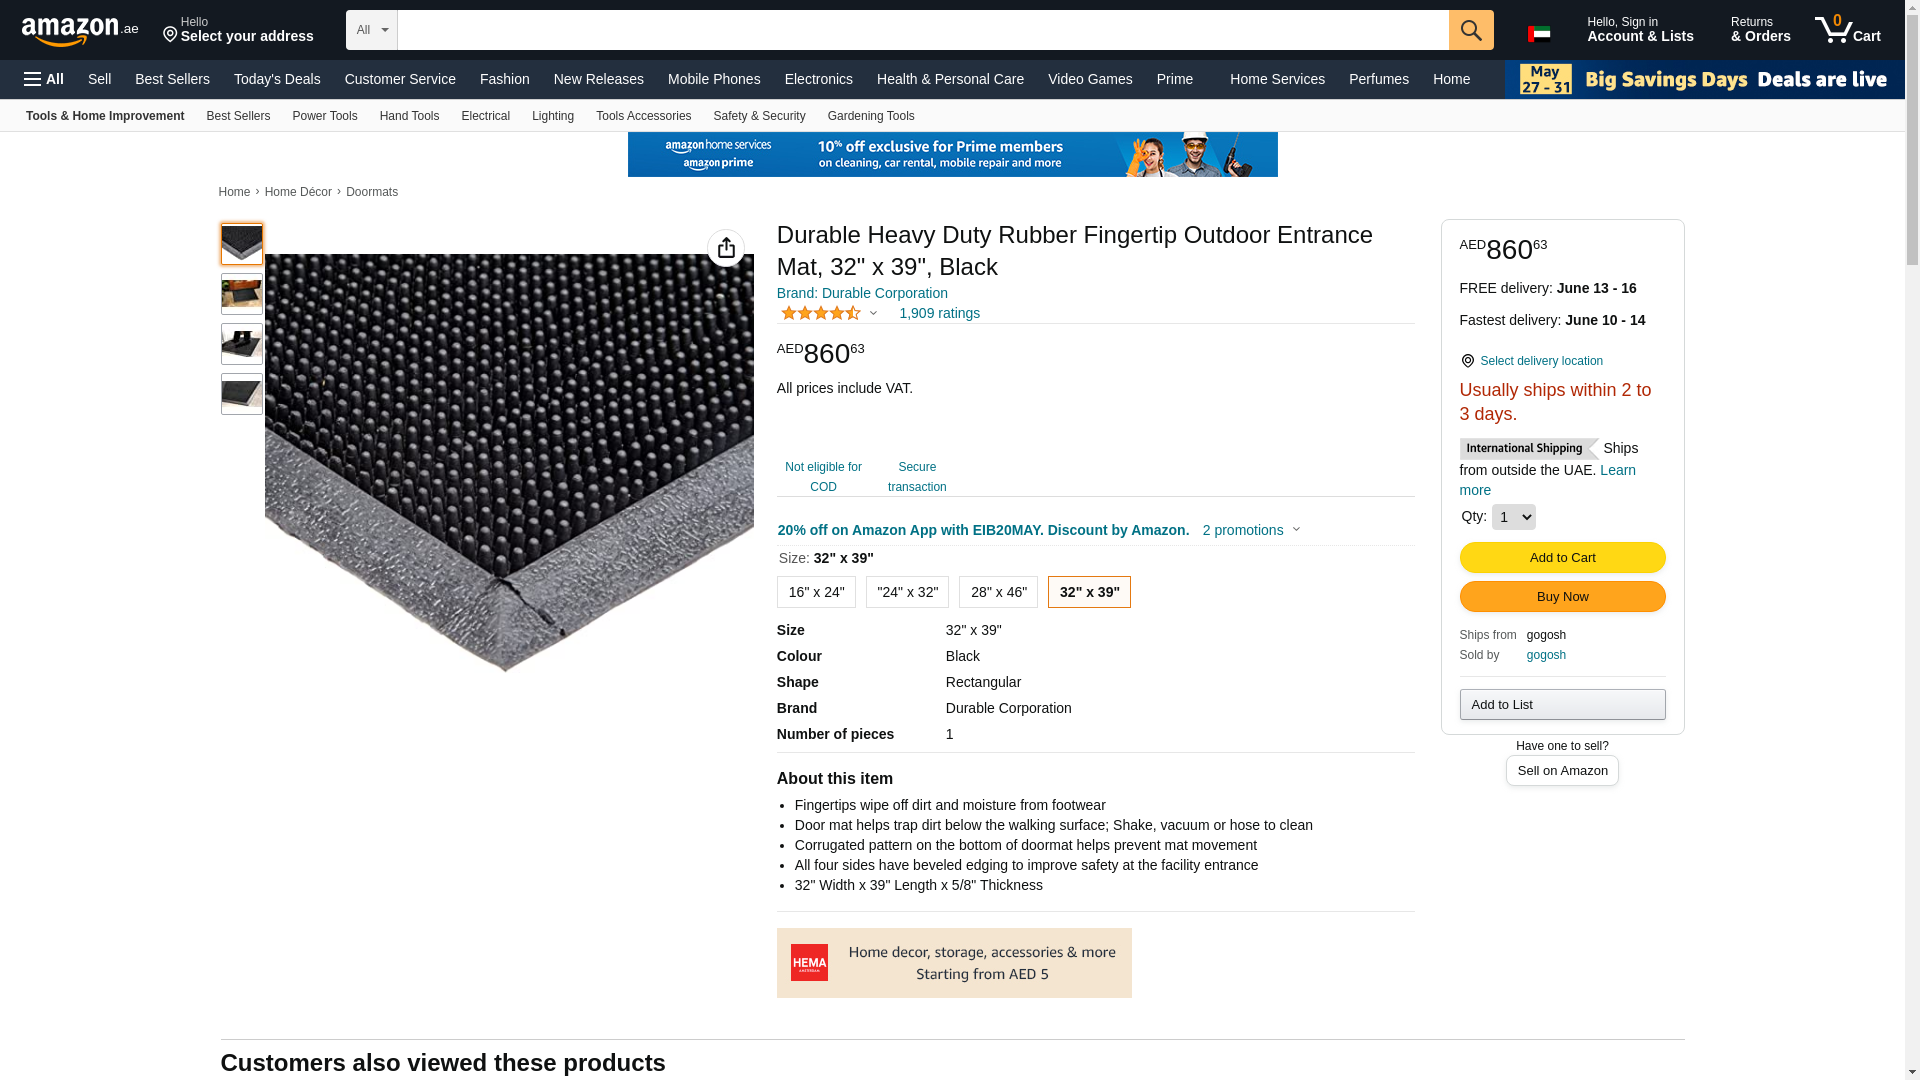Click in the search text field
The height and width of the screenshot is (1080, 1920).
point(922,30)
